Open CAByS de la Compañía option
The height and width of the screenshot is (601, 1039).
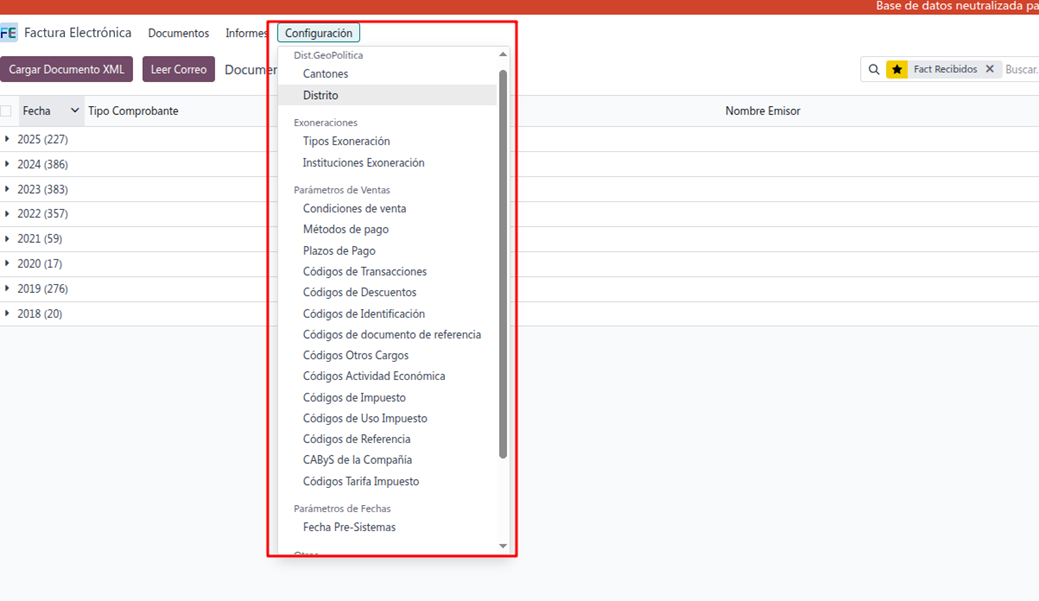[357, 460]
